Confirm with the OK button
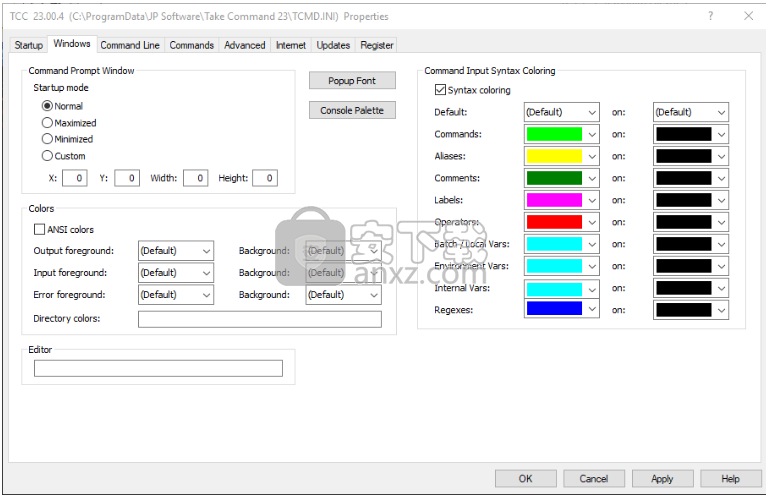Image resolution: width=766 pixels, height=495 pixels. pos(526,478)
